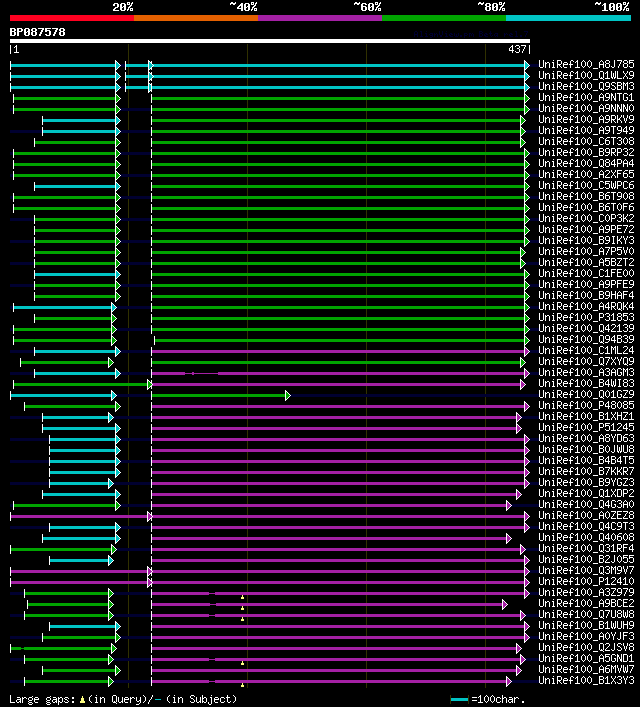This screenshot has width=640, height=707.
Task: Select UniRef100_P12410 entry
Action: tap(586, 581)
